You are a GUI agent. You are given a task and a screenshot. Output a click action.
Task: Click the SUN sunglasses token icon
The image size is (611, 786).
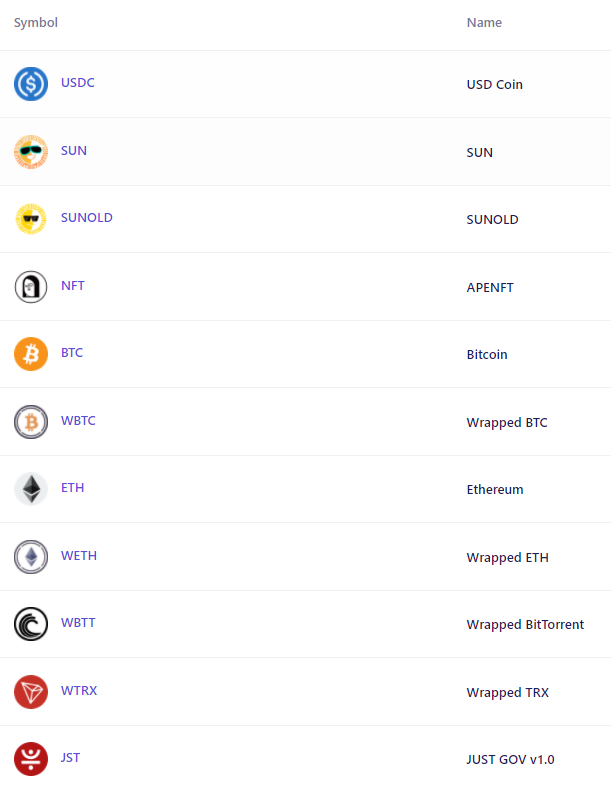click(31, 151)
